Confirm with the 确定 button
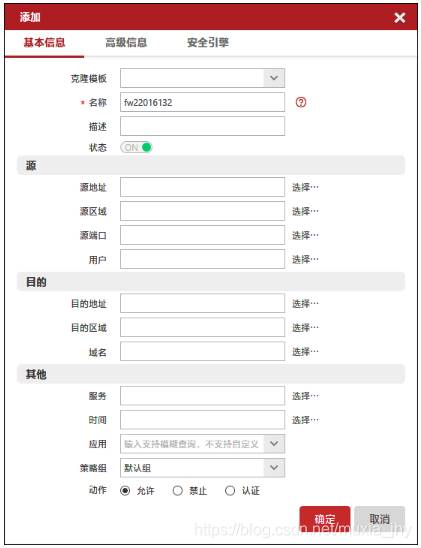The height and width of the screenshot is (548, 421). pos(325,519)
